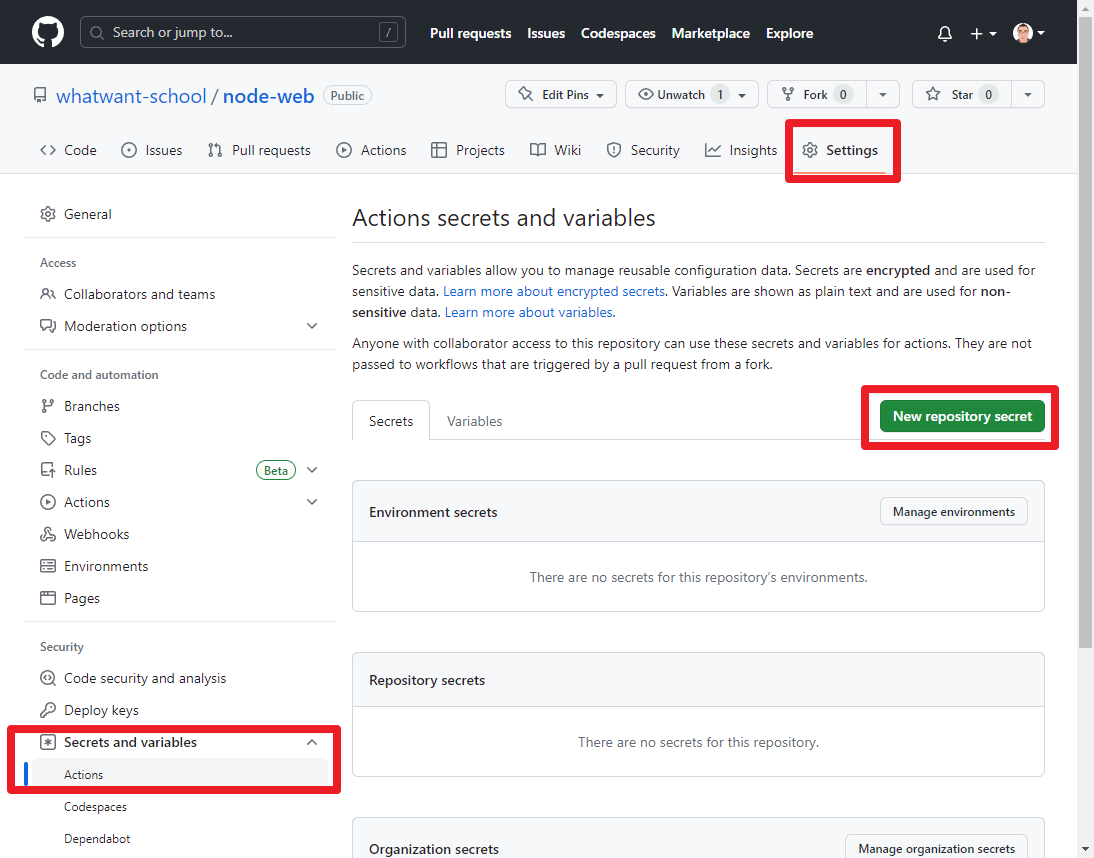
Task: Open Webhooks settings
Action: point(84,534)
